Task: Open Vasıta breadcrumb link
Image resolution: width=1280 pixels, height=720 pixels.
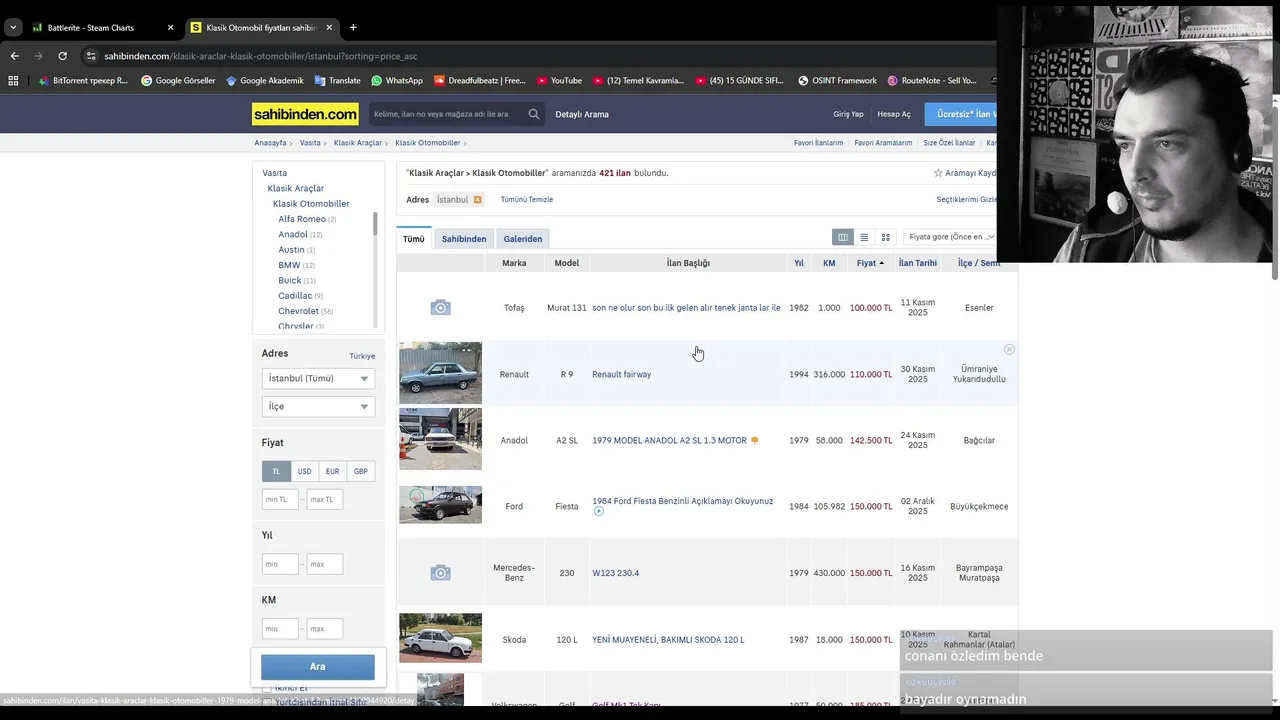Action: point(310,143)
